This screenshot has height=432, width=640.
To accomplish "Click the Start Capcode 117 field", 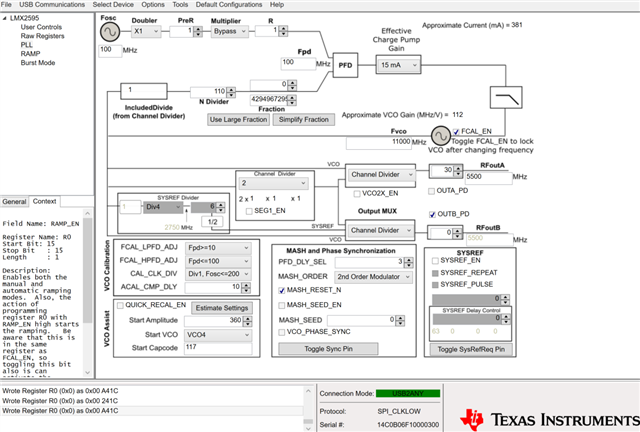I will tap(218, 348).
